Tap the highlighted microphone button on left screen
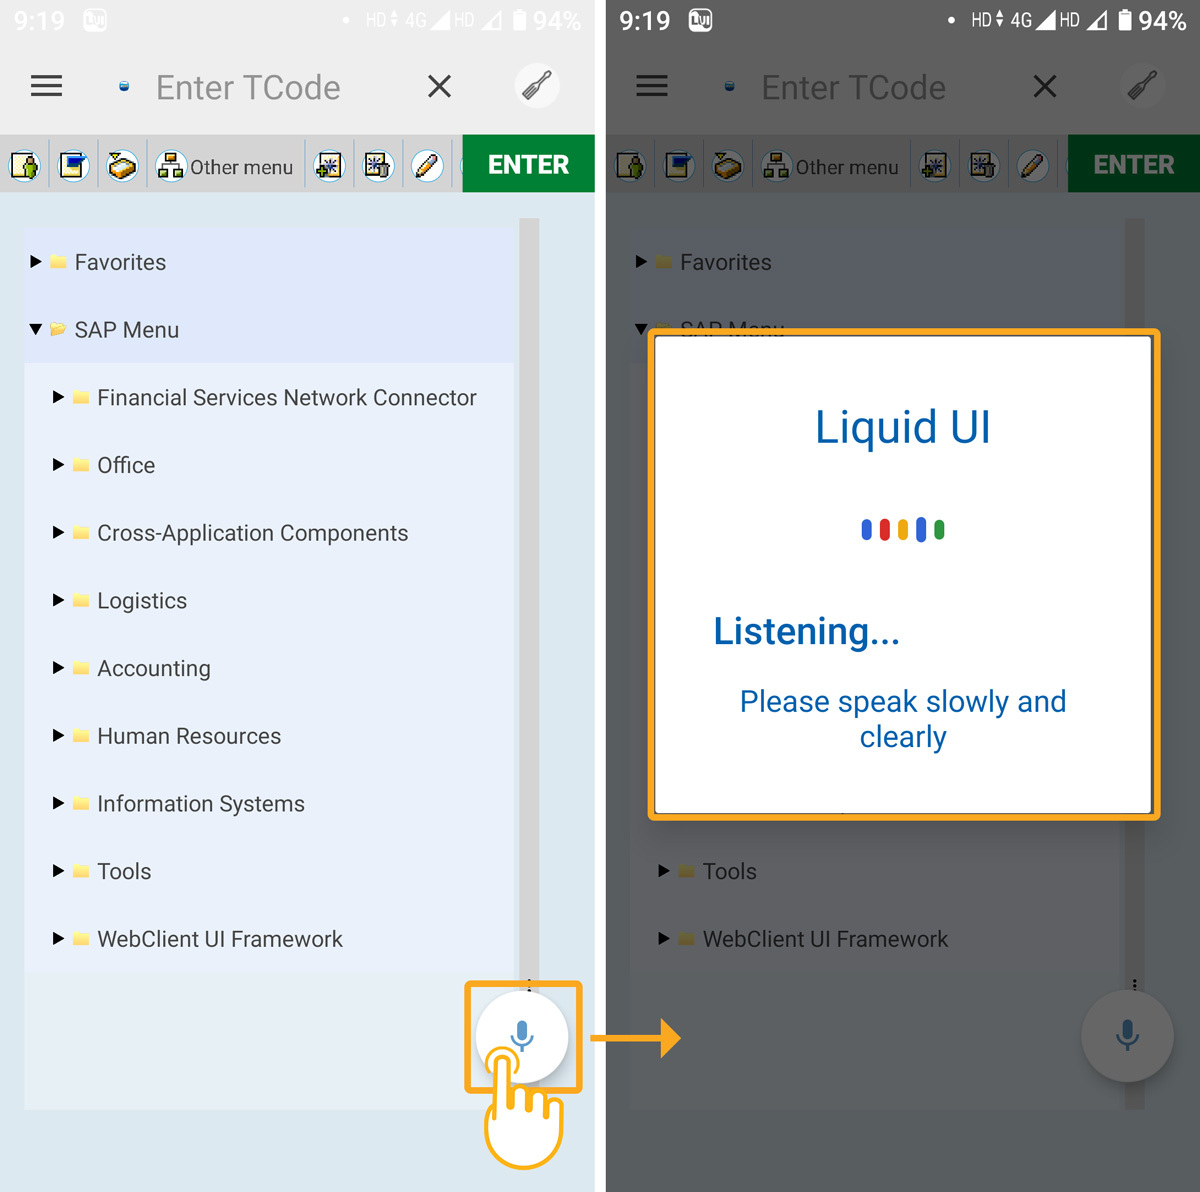 [x=522, y=1036]
